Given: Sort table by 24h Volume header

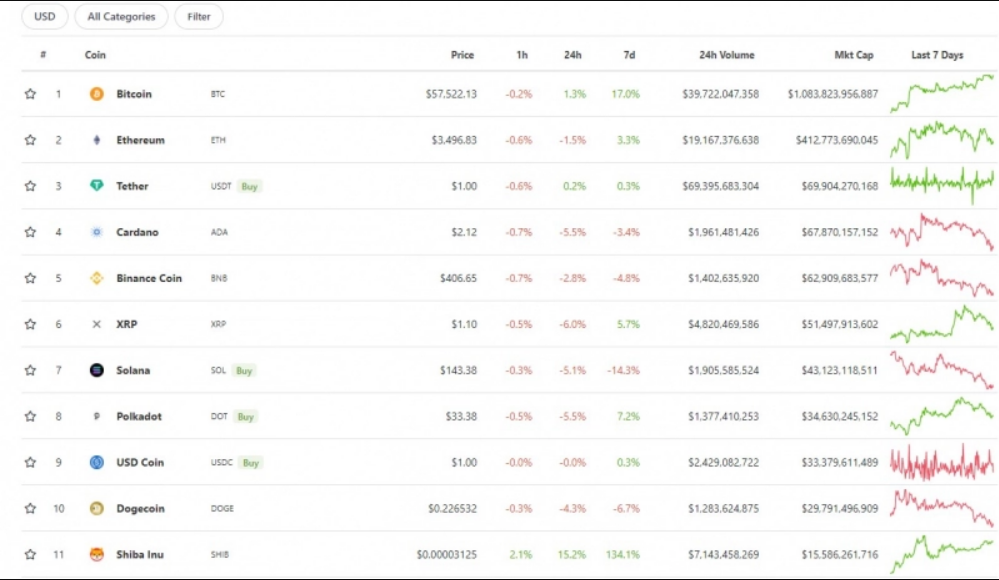Looking at the screenshot, I should (726, 55).
